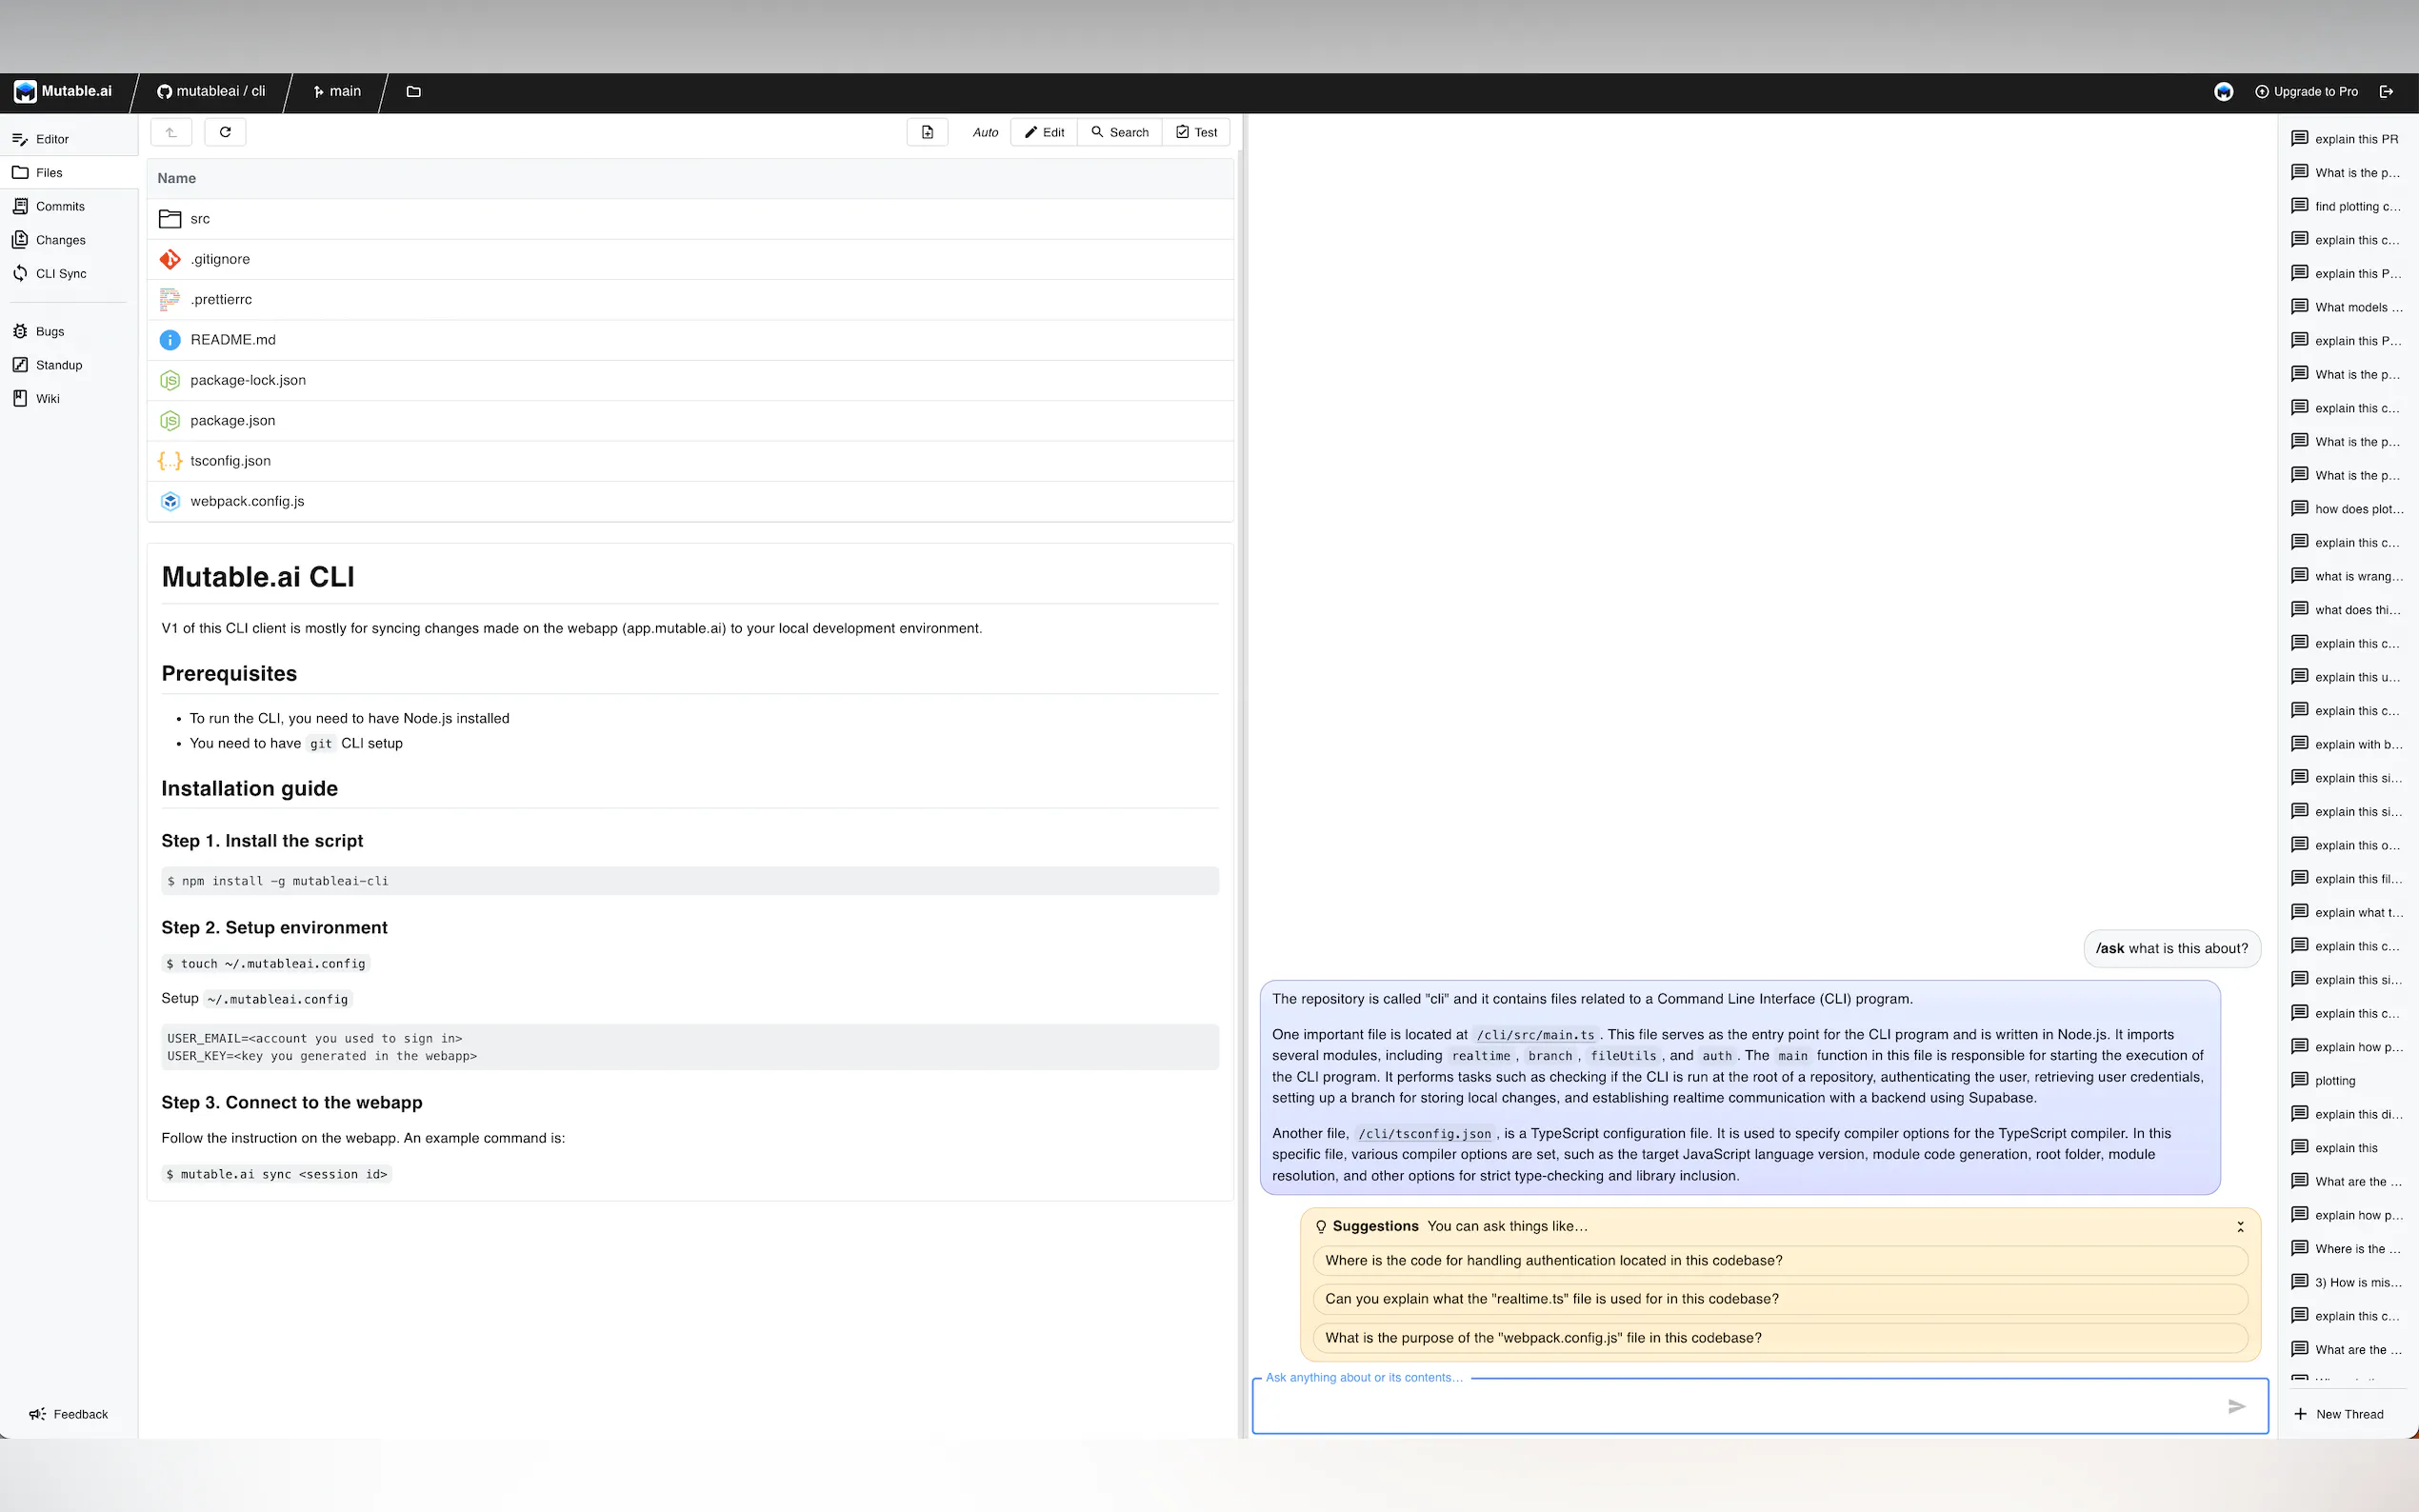Open the 'explain this u…' thread

tap(2346, 677)
